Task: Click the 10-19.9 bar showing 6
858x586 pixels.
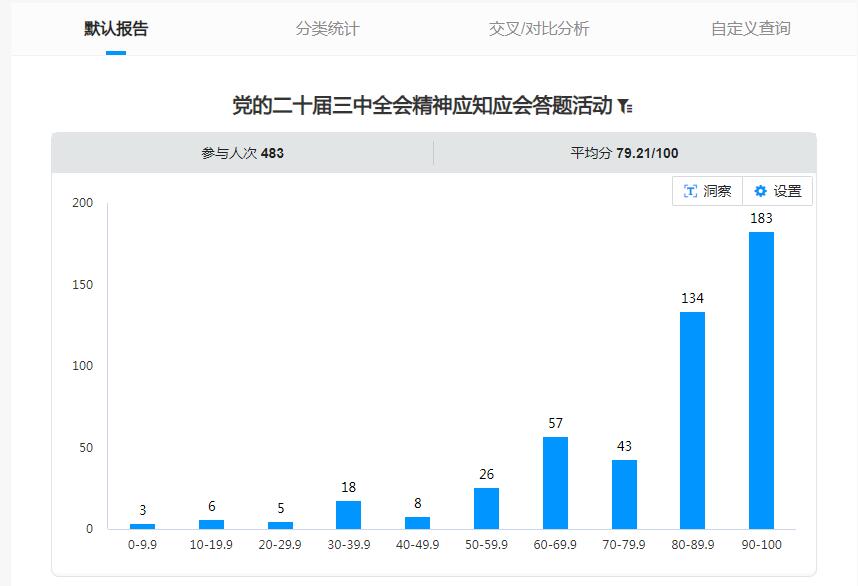Action: click(x=211, y=524)
